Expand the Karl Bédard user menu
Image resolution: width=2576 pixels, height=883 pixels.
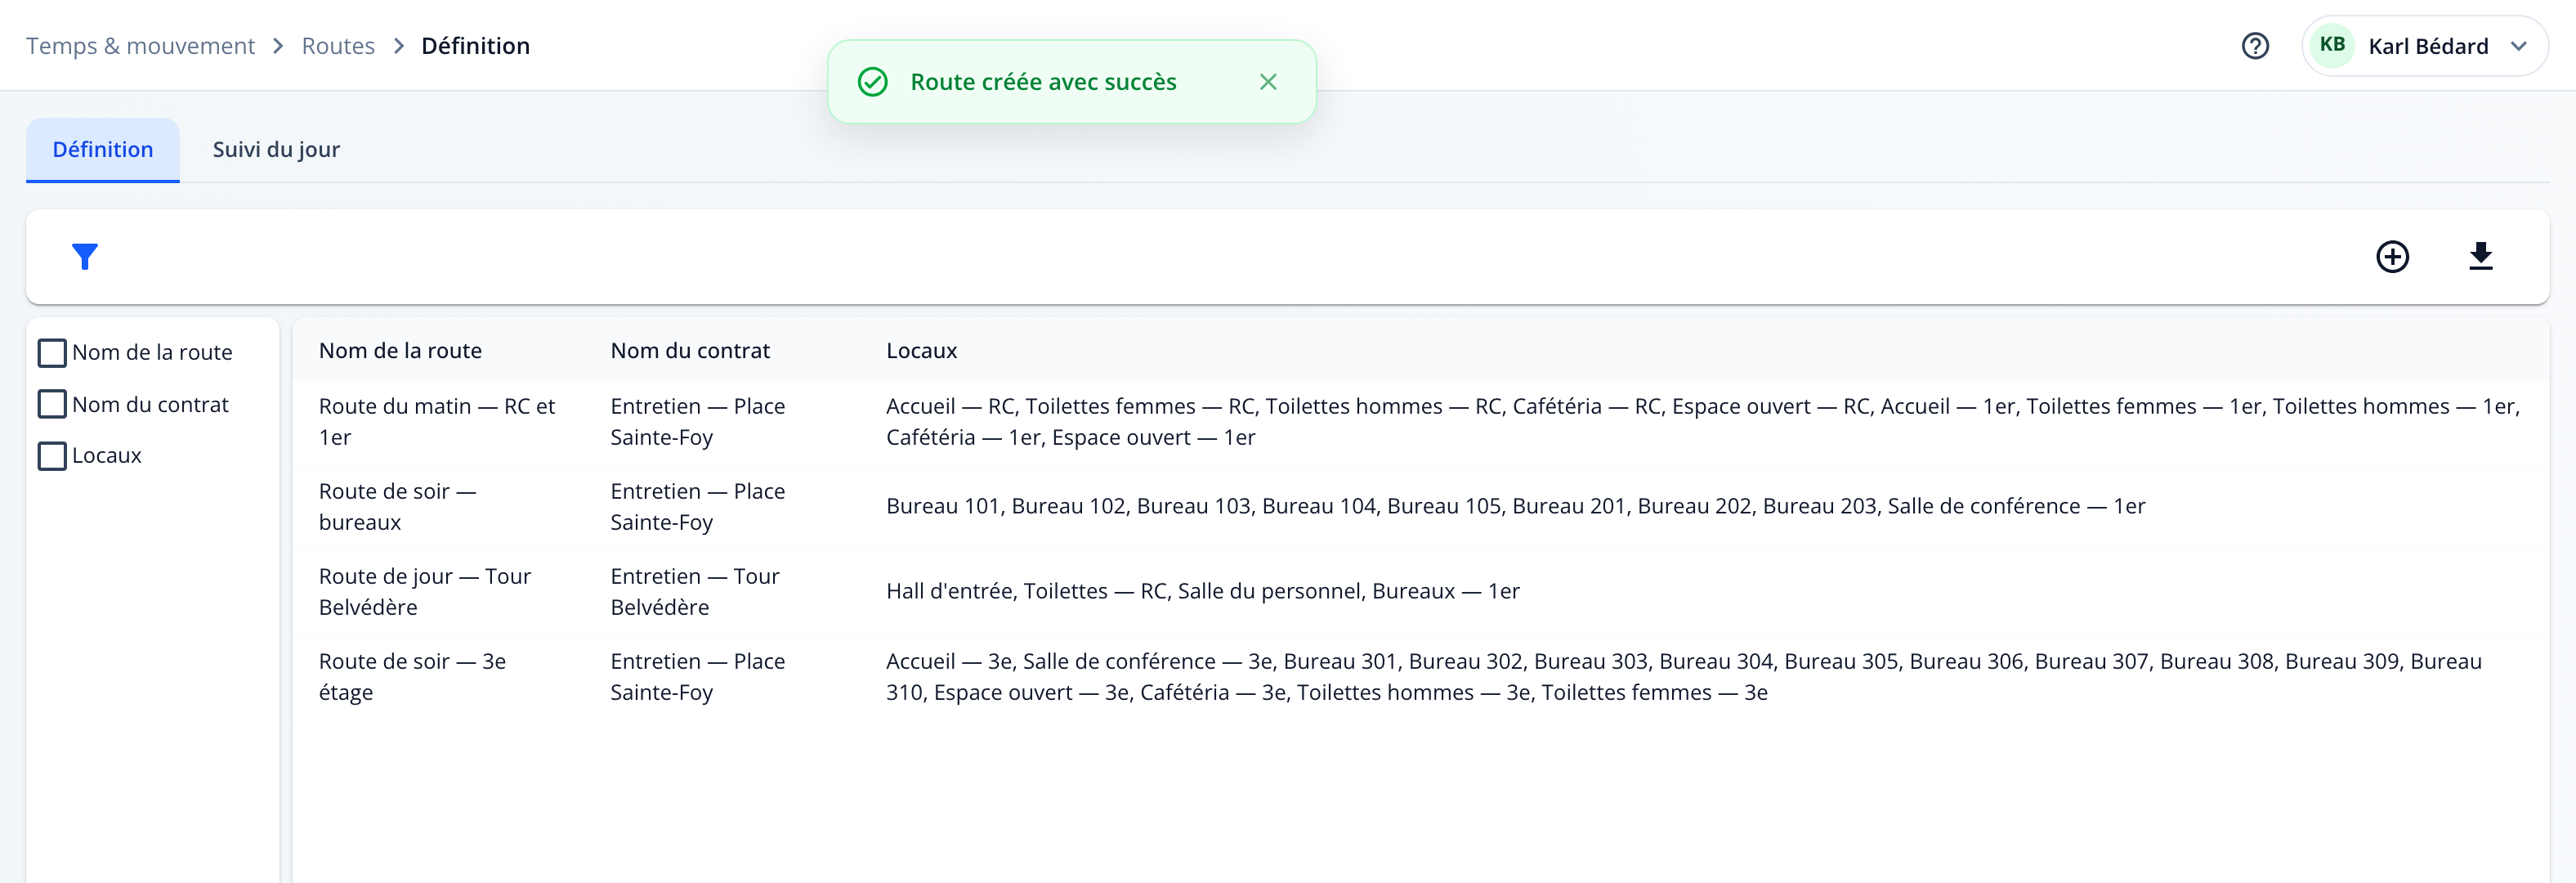[x=2424, y=46]
